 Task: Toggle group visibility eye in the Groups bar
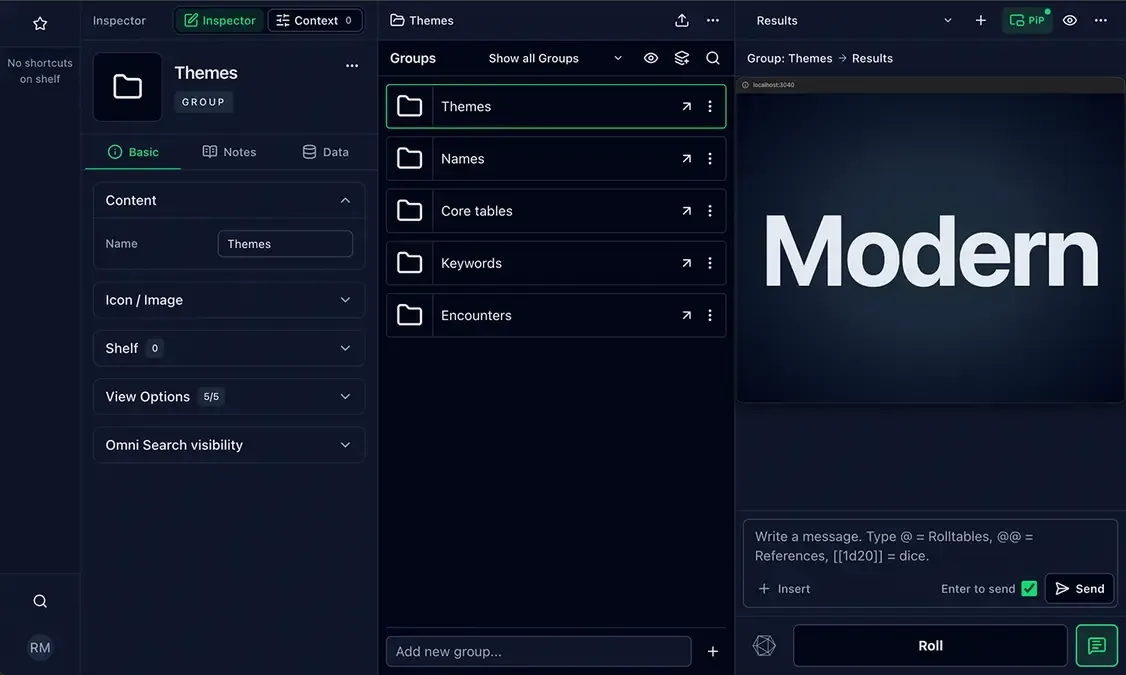click(x=651, y=58)
